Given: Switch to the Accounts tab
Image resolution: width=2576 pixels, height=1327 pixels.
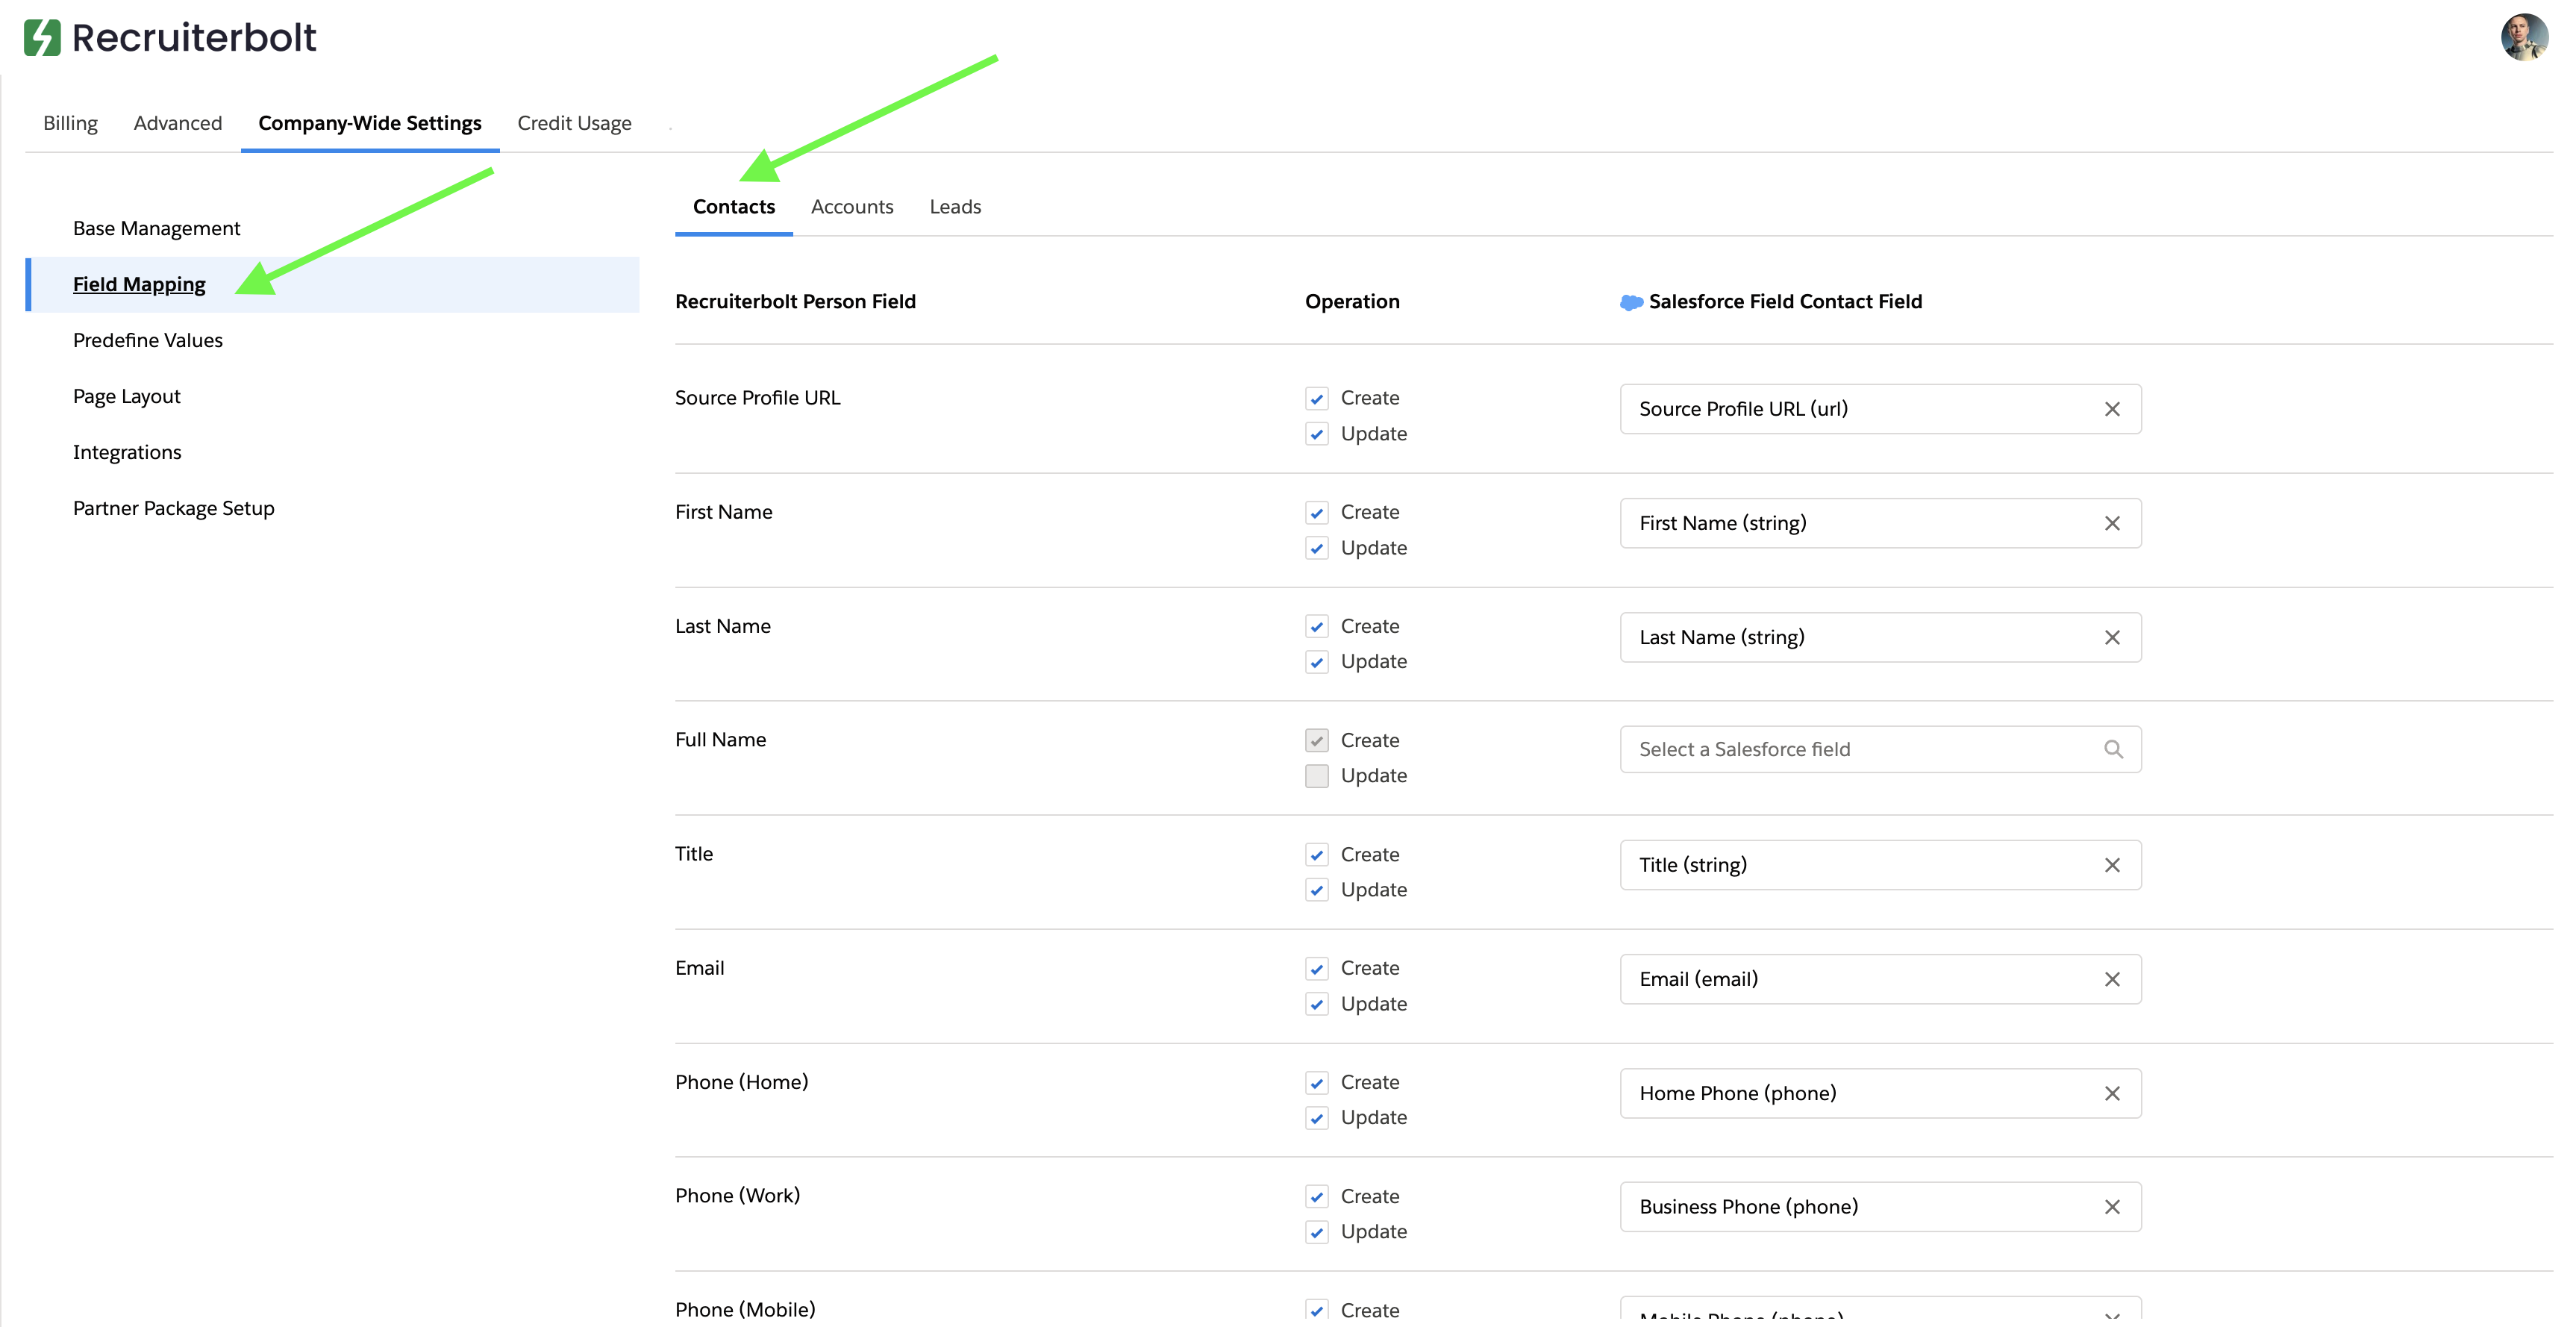Looking at the screenshot, I should 851,207.
